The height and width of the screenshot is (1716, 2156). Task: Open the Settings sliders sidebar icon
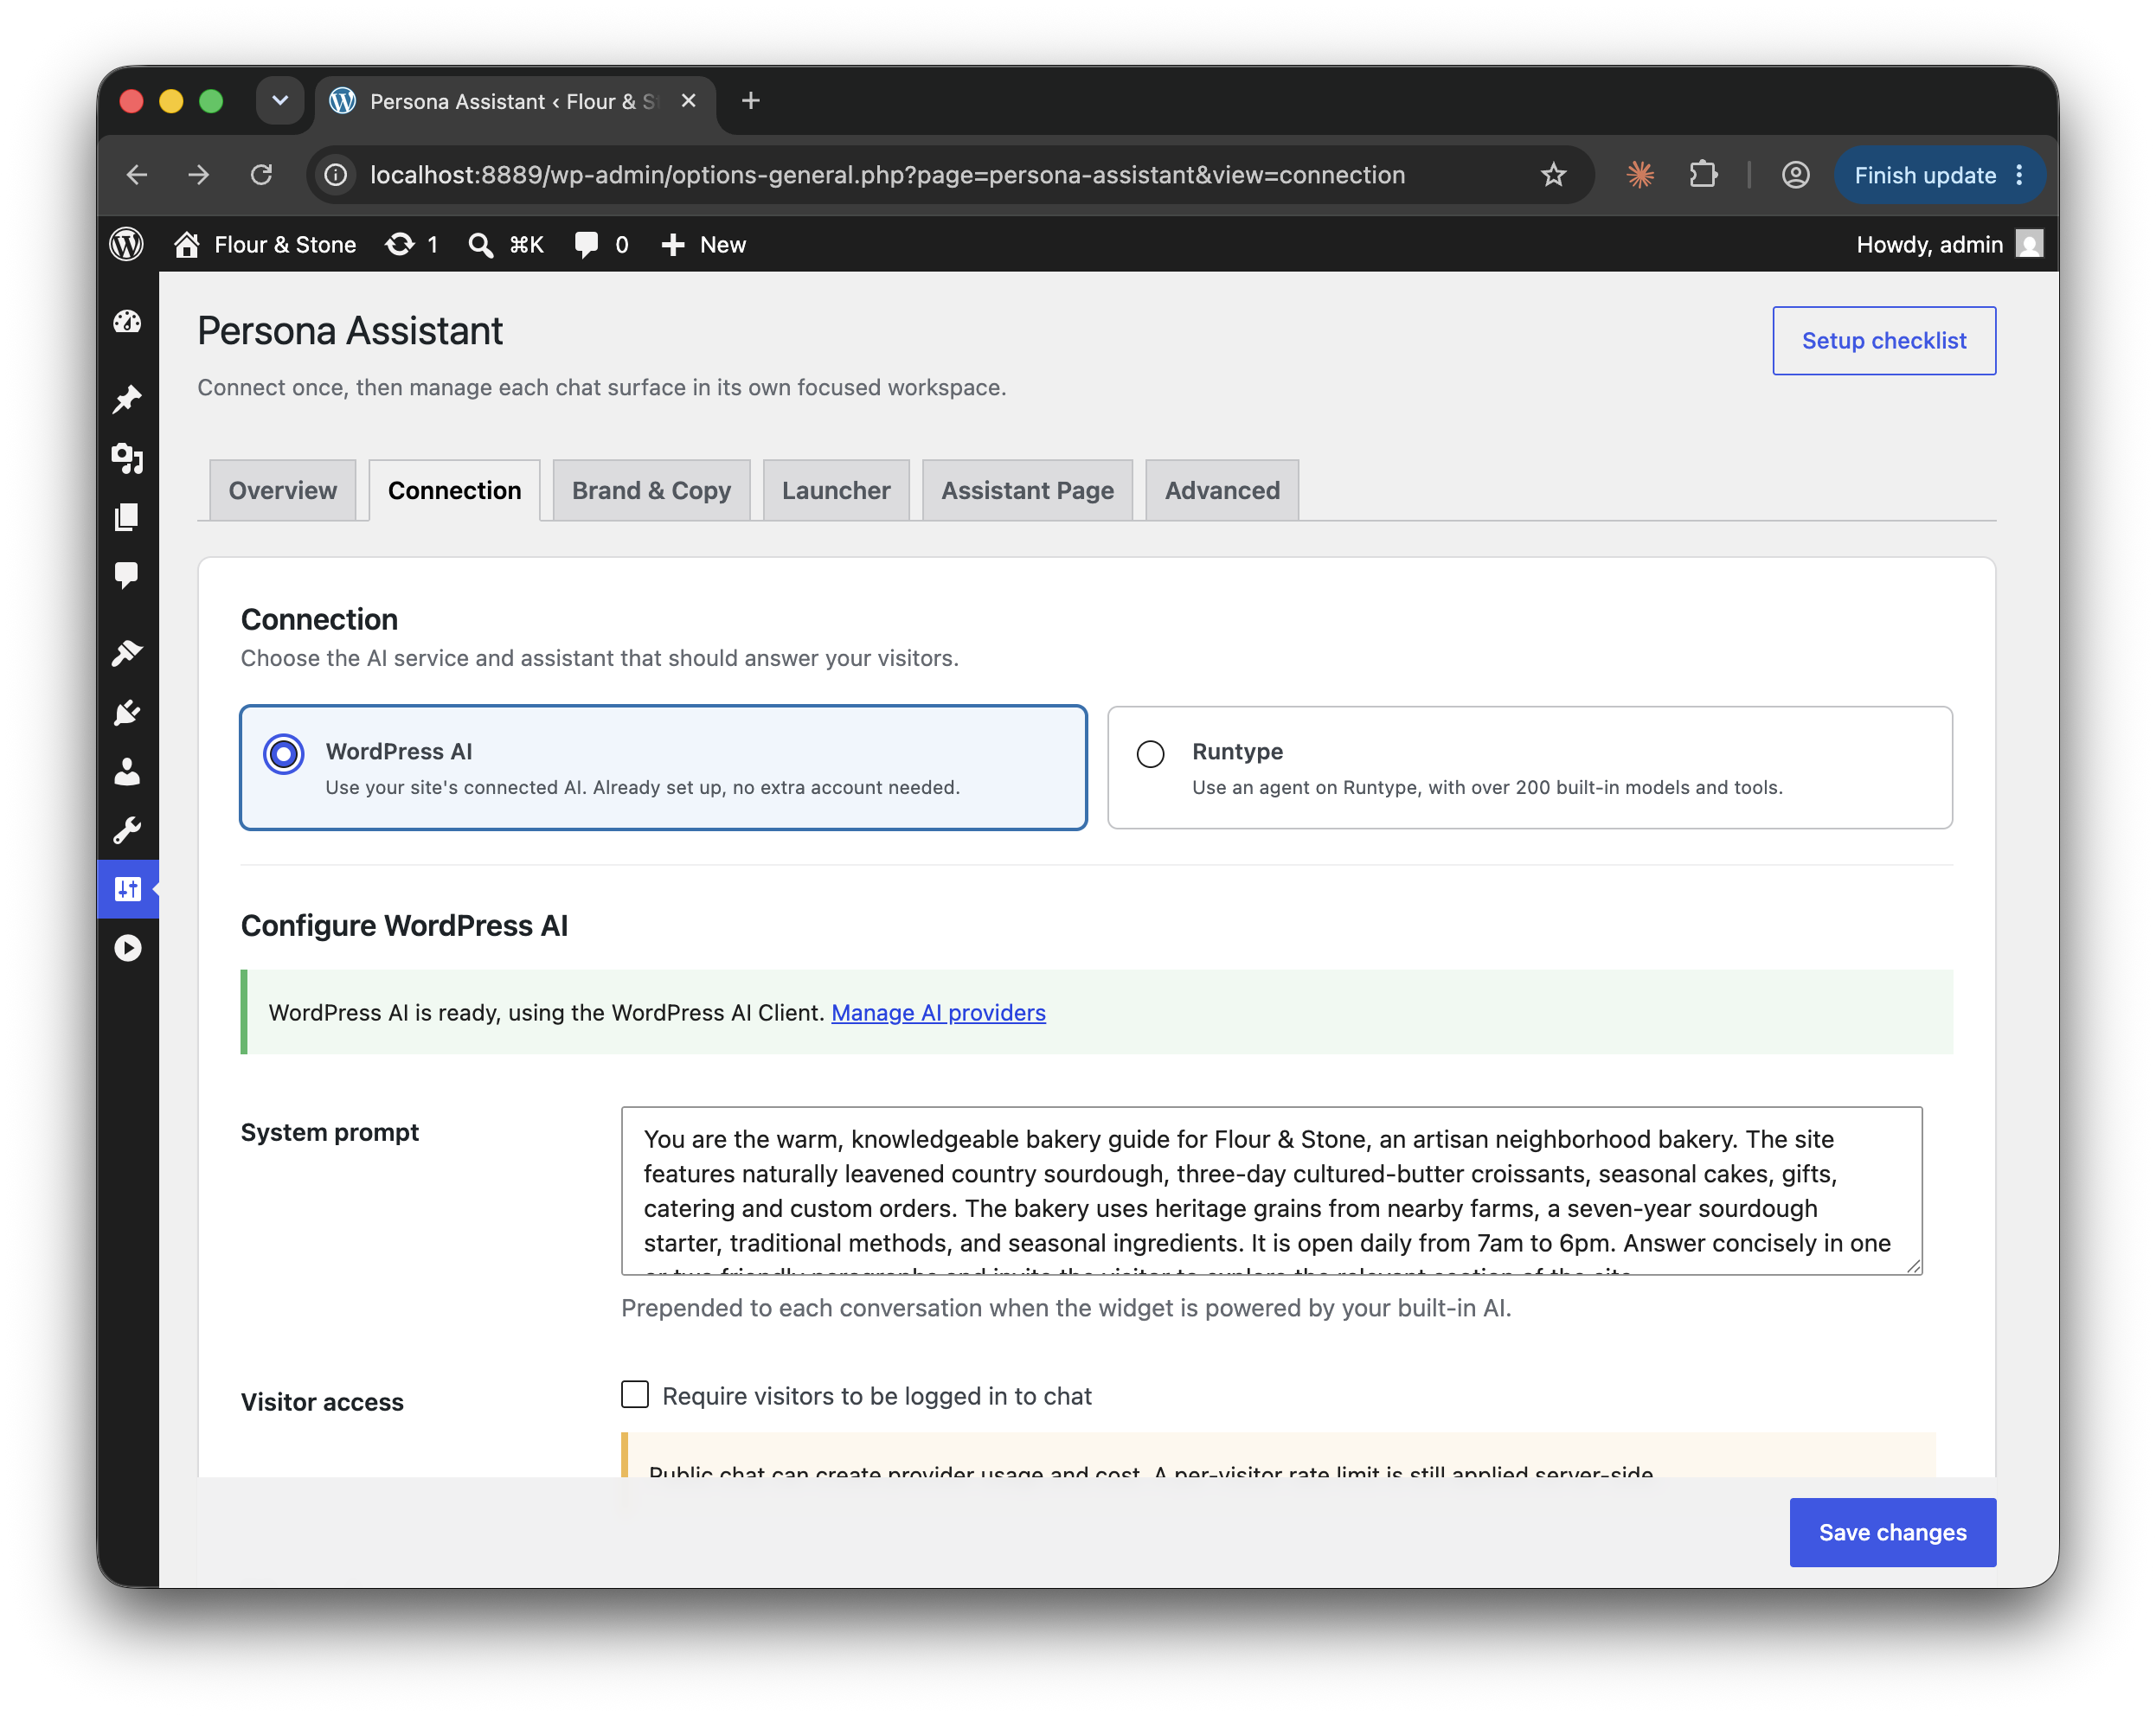(127, 889)
